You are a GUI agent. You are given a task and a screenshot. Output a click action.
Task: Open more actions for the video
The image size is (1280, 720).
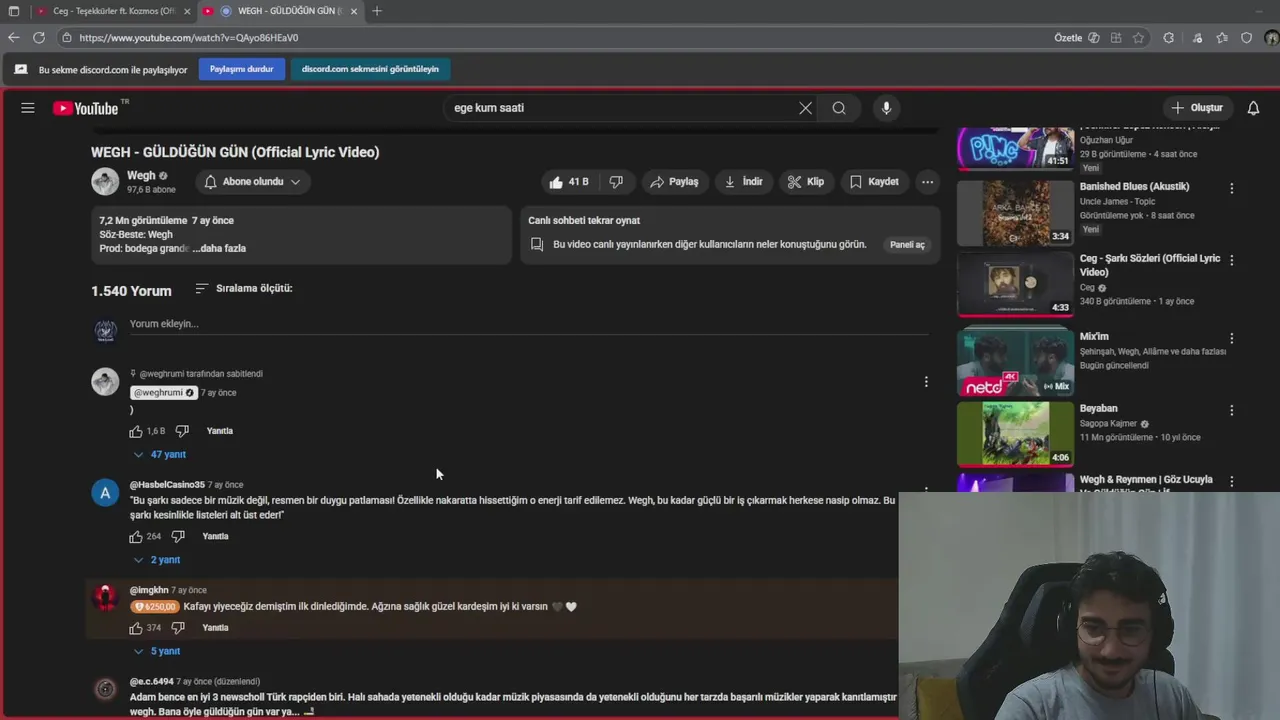click(x=928, y=182)
